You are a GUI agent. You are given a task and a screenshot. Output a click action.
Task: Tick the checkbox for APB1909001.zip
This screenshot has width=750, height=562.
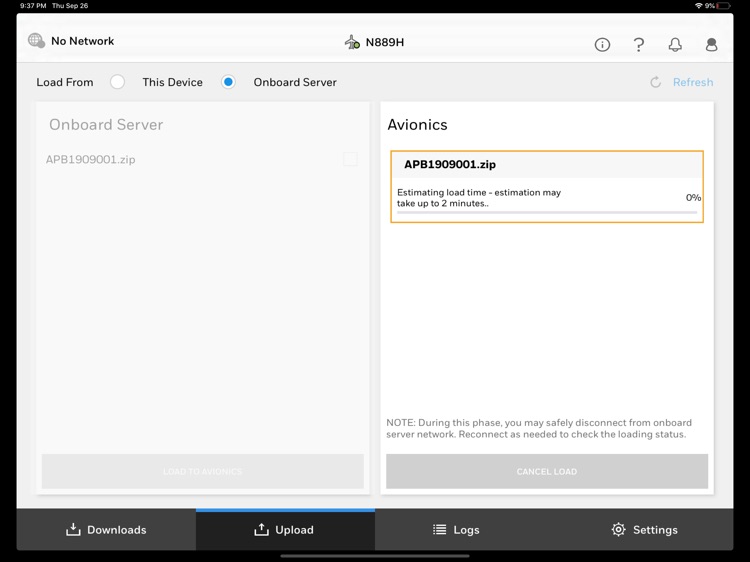(x=350, y=159)
